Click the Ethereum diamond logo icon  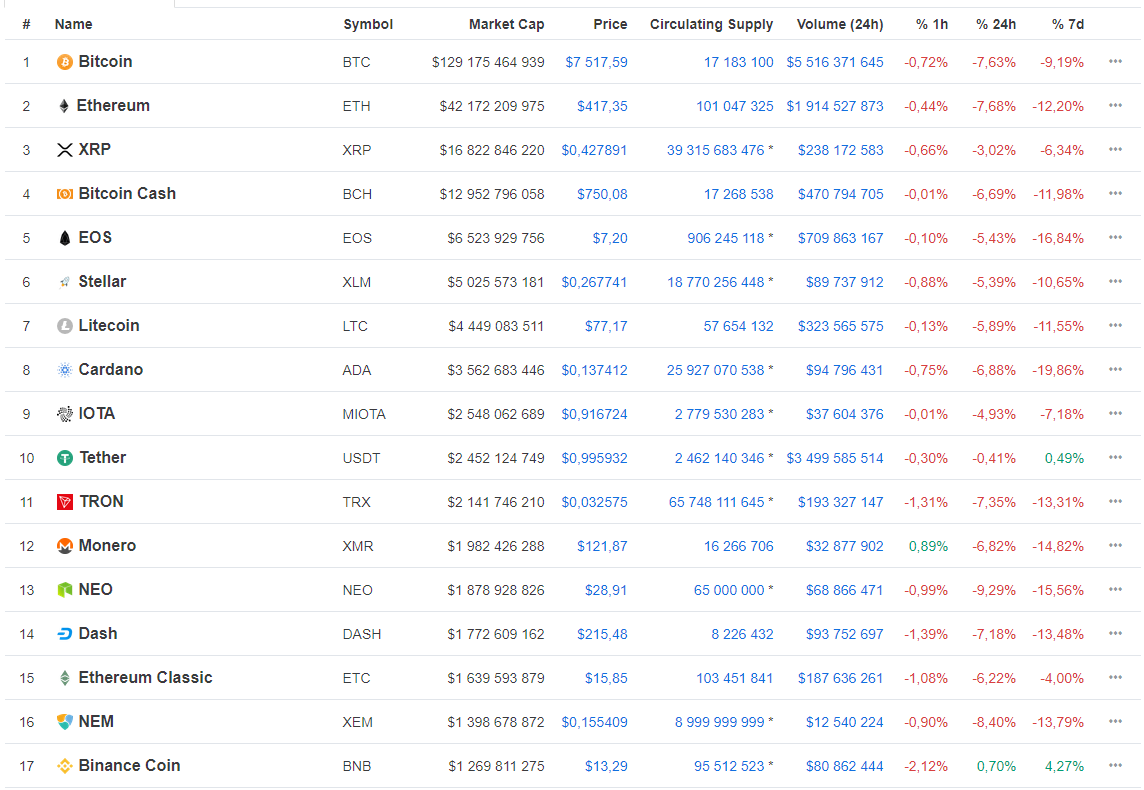click(x=64, y=106)
